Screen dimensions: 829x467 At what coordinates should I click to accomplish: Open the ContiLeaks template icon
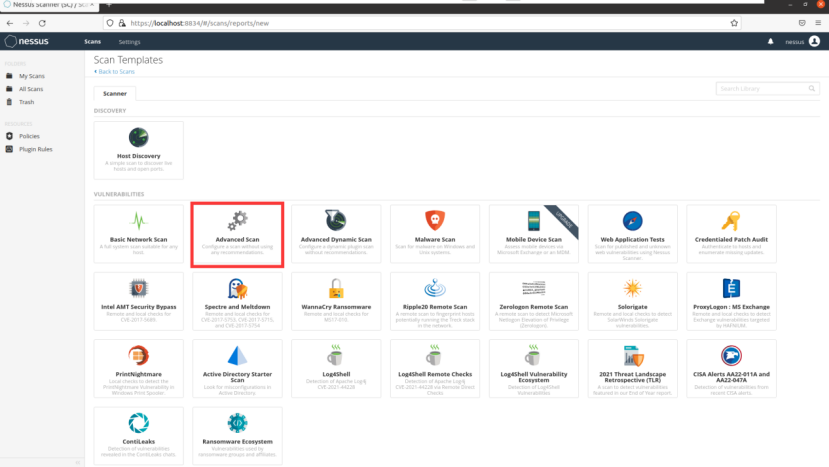click(139, 423)
